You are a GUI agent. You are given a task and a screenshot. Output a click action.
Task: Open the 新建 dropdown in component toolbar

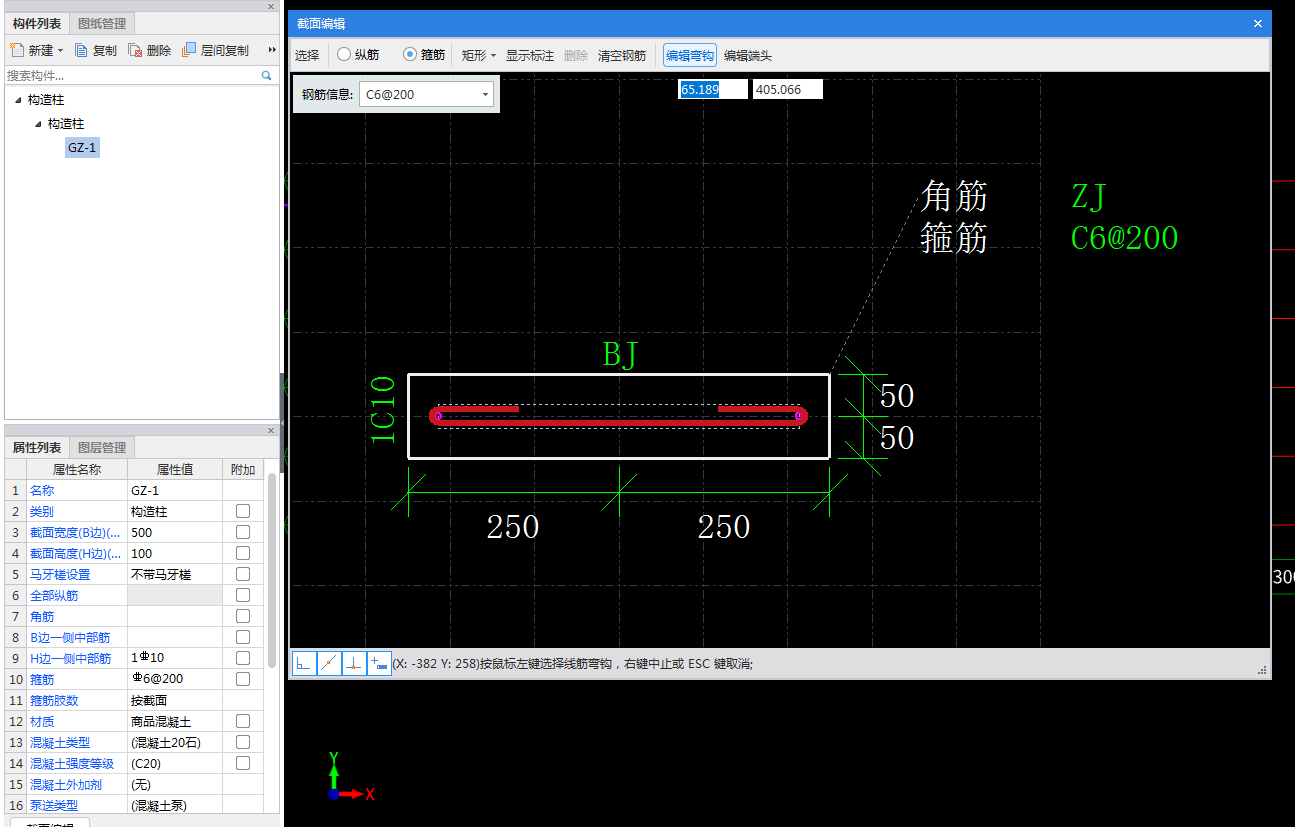pyautogui.click(x=60, y=51)
